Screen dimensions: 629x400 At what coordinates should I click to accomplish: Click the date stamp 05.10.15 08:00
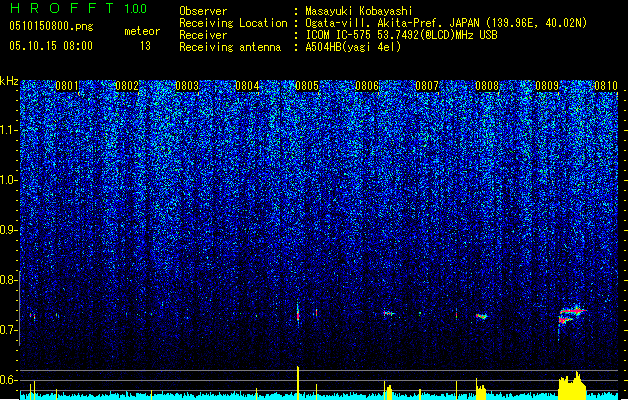point(51,46)
